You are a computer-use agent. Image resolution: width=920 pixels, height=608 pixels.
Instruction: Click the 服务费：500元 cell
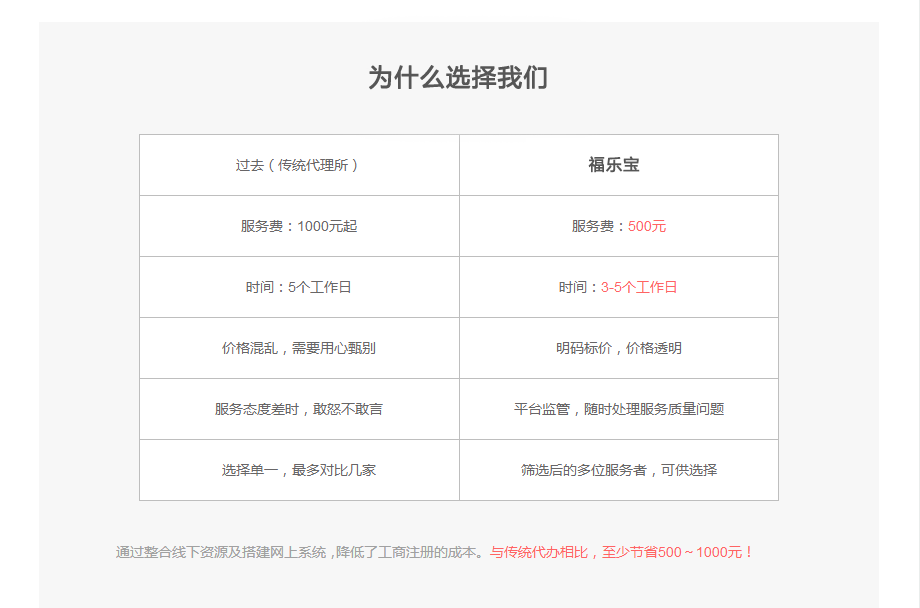[619, 226]
